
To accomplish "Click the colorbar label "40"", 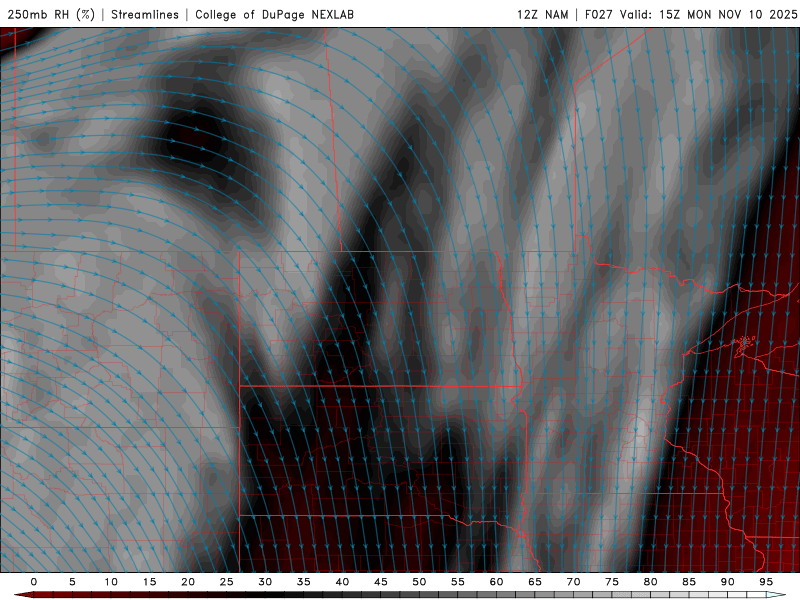I will click(x=342, y=582).
